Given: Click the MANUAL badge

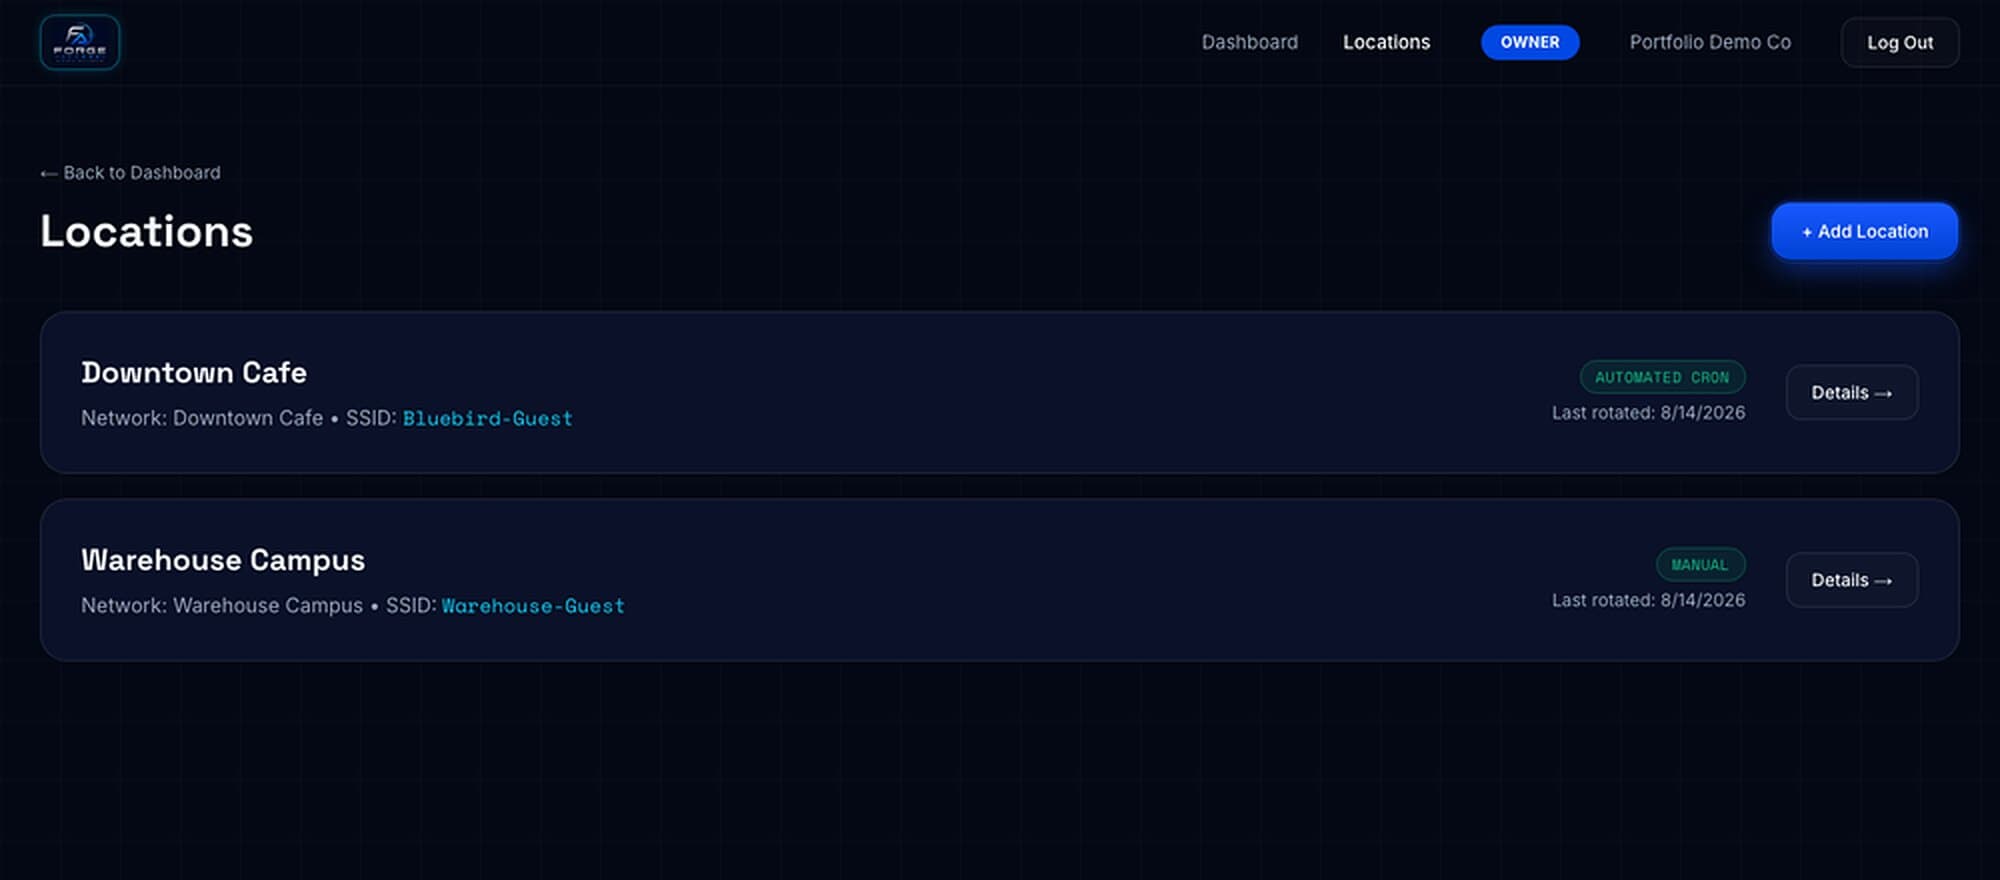Looking at the screenshot, I should (1700, 565).
